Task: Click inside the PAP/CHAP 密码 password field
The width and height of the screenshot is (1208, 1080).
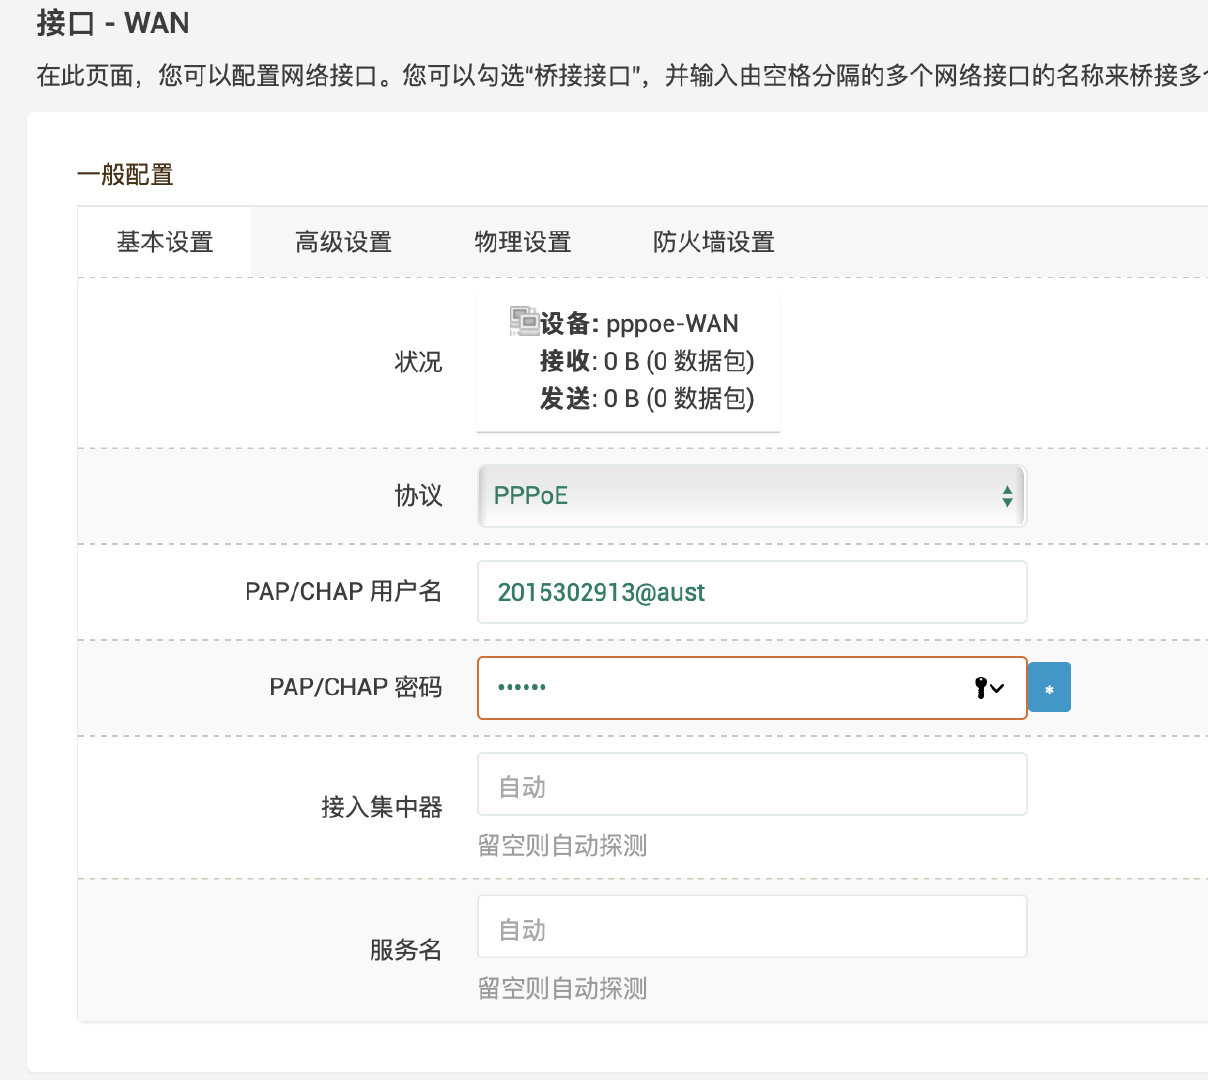Action: pyautogui.click(x=720, y=688)
